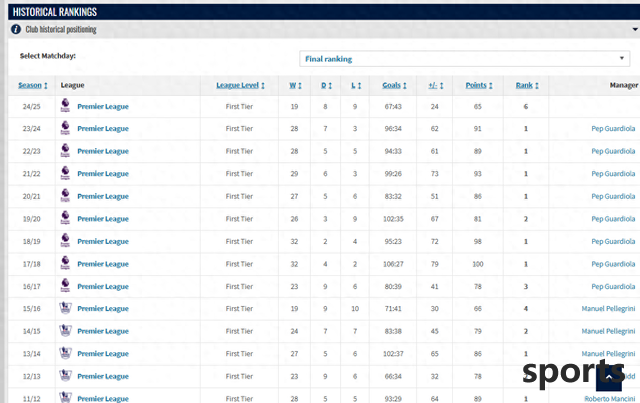Open Manuel Pellegrini link in 15/16 row
The image size is (640, 403).
point(608,309)
